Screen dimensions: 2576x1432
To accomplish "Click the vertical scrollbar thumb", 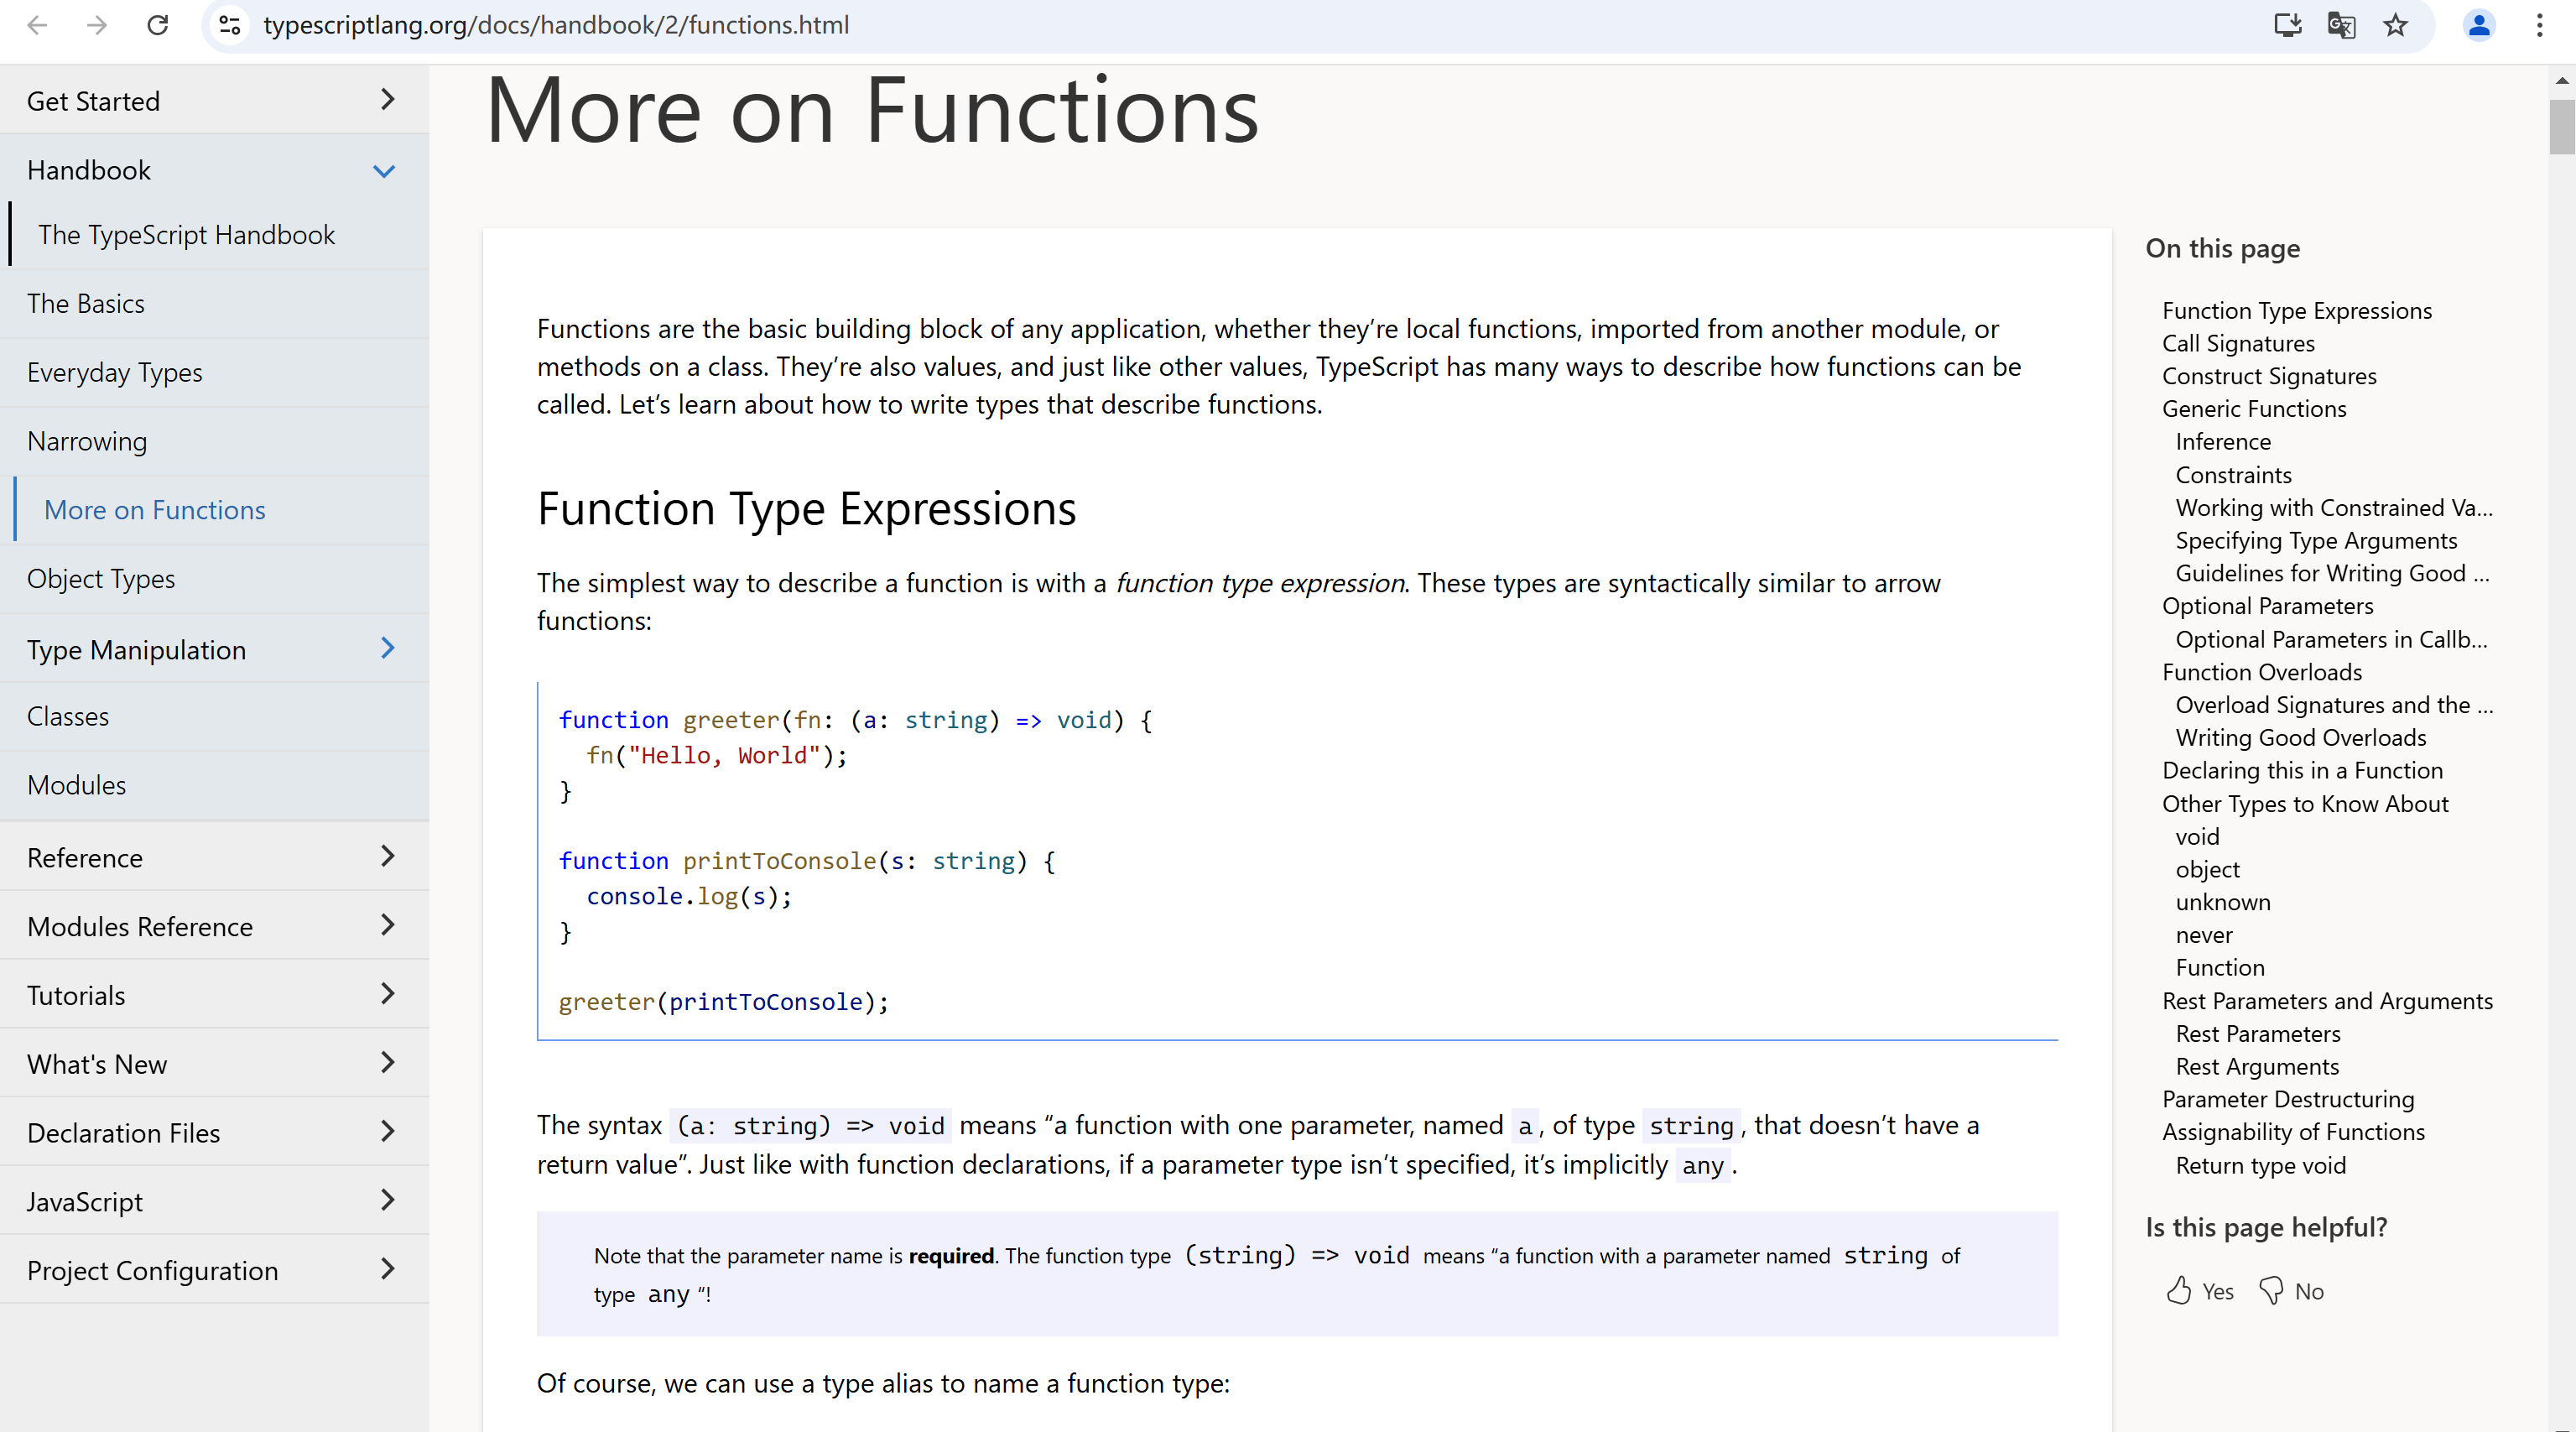I will coord(2561,128).
